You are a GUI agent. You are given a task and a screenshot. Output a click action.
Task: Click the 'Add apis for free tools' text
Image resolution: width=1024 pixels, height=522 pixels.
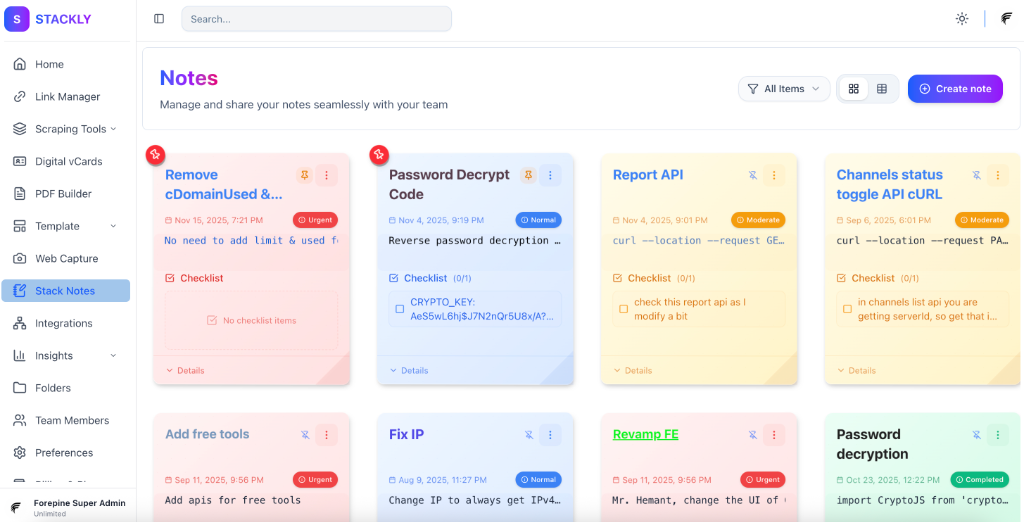pyautogui.click(x=233, y=500)
